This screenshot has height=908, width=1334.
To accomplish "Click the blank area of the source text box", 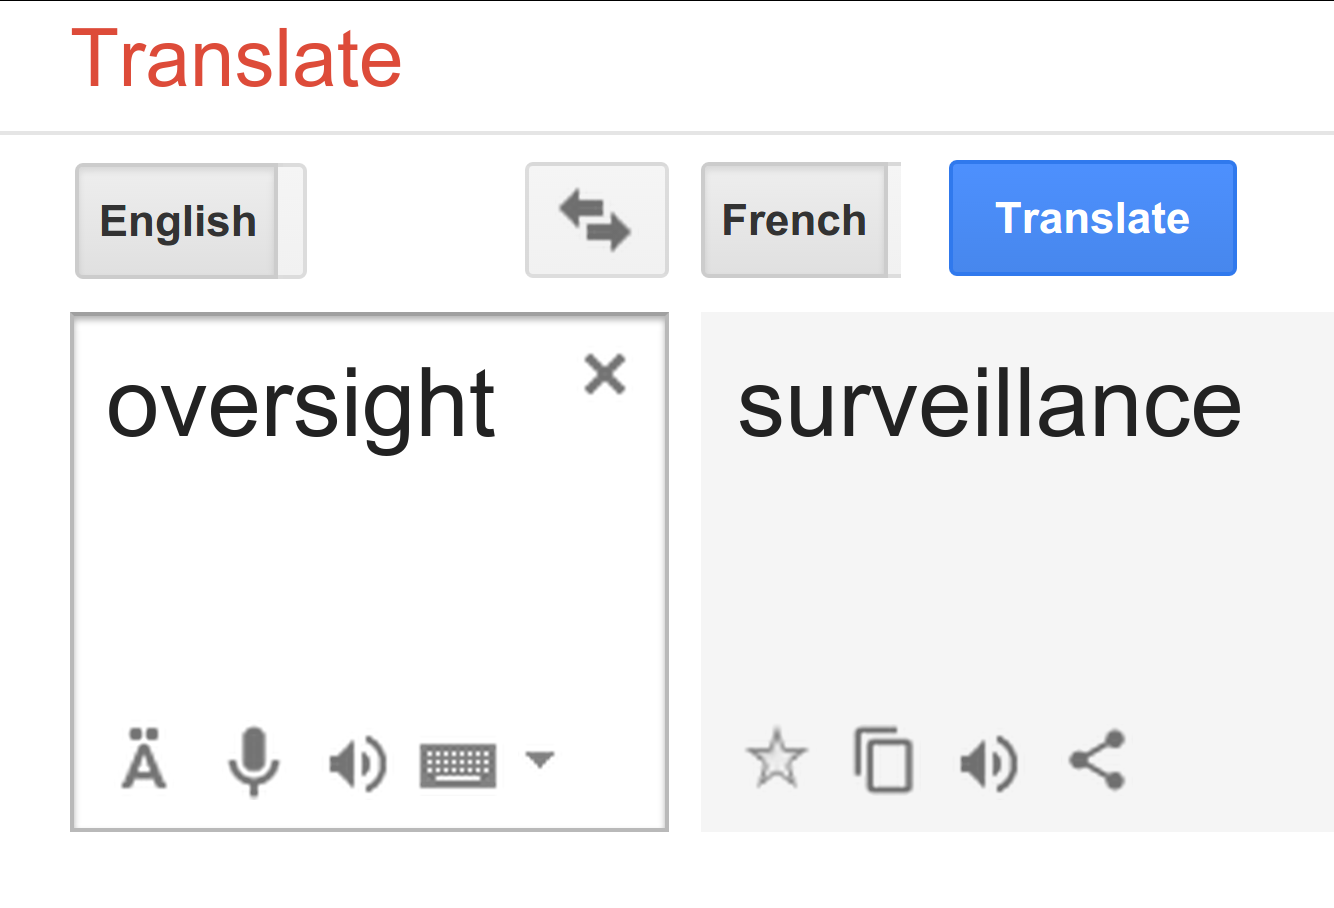I will [368, 580].
